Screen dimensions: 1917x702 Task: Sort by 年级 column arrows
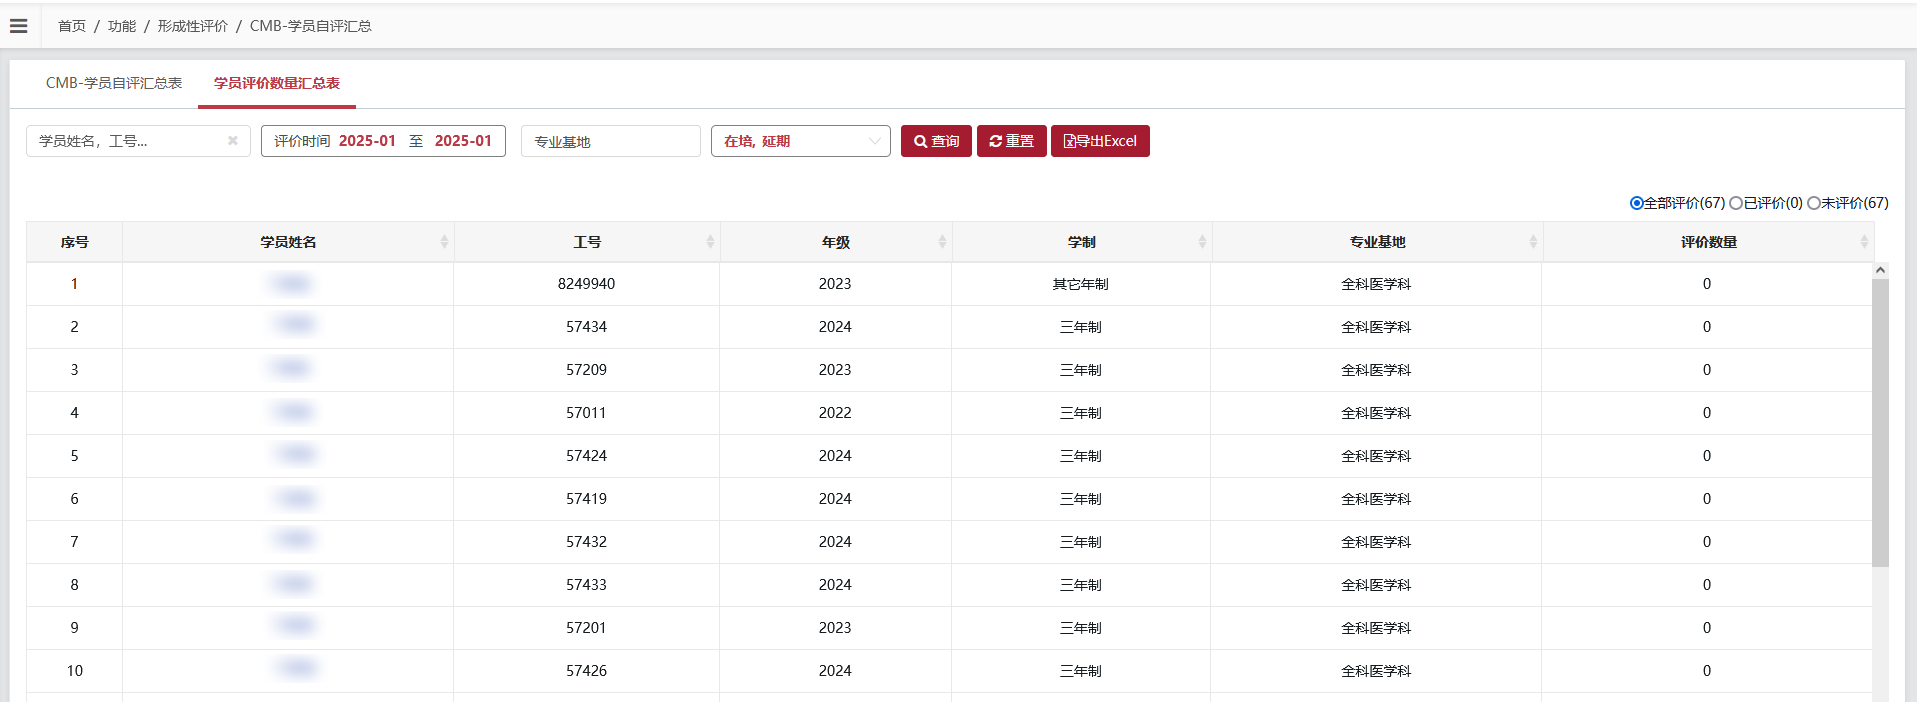[x=942, y=242]
